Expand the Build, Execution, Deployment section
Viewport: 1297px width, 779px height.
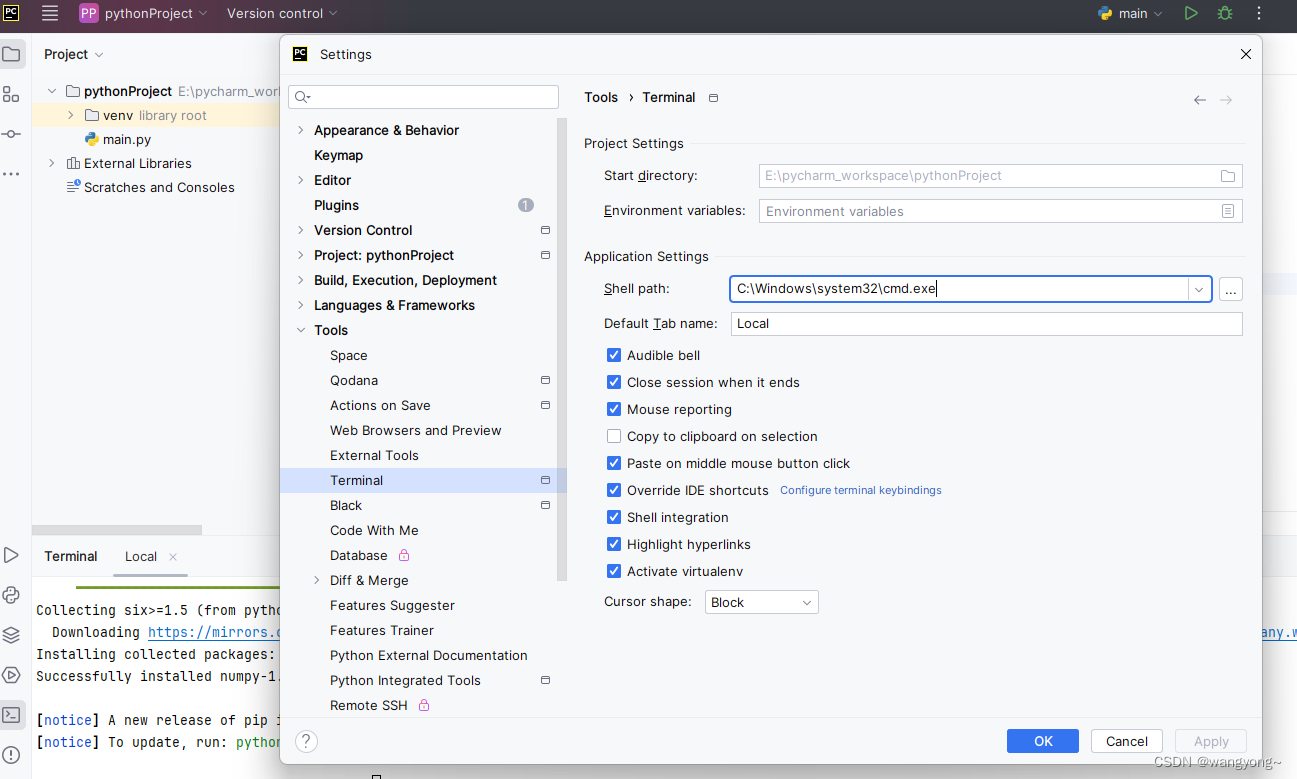[299, 280]
